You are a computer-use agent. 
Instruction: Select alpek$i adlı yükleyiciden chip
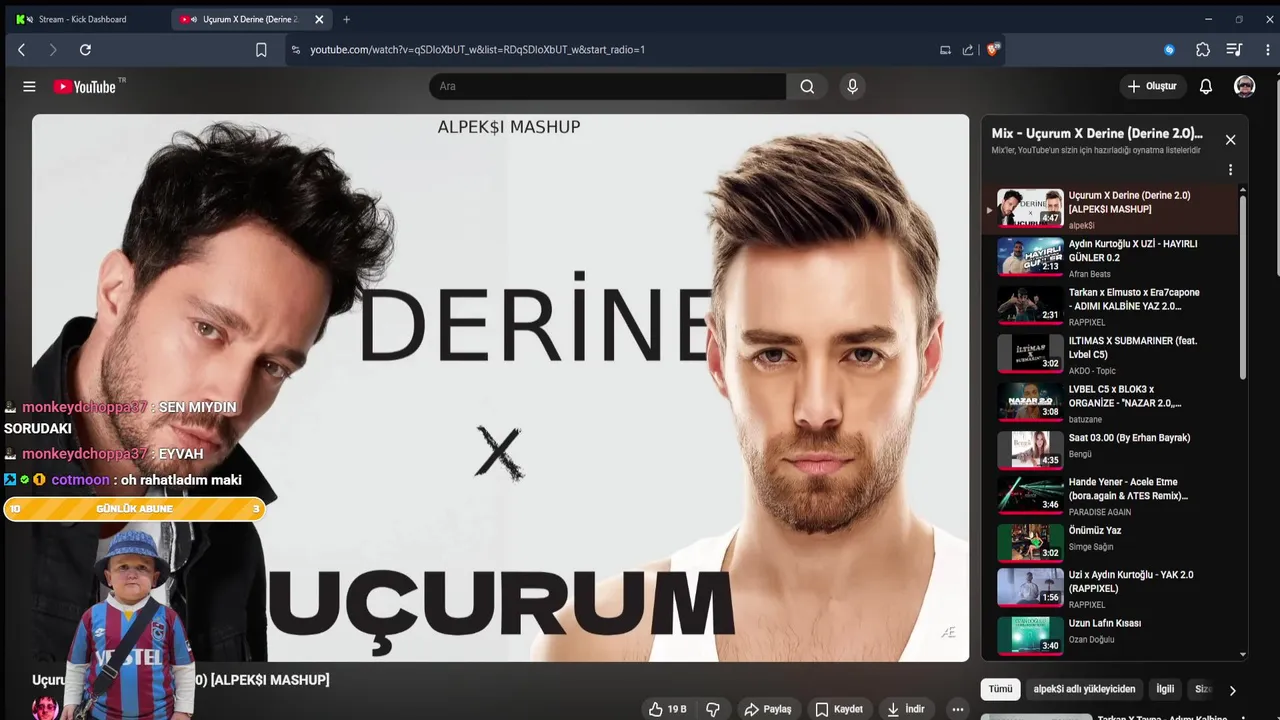(1084, 689)
